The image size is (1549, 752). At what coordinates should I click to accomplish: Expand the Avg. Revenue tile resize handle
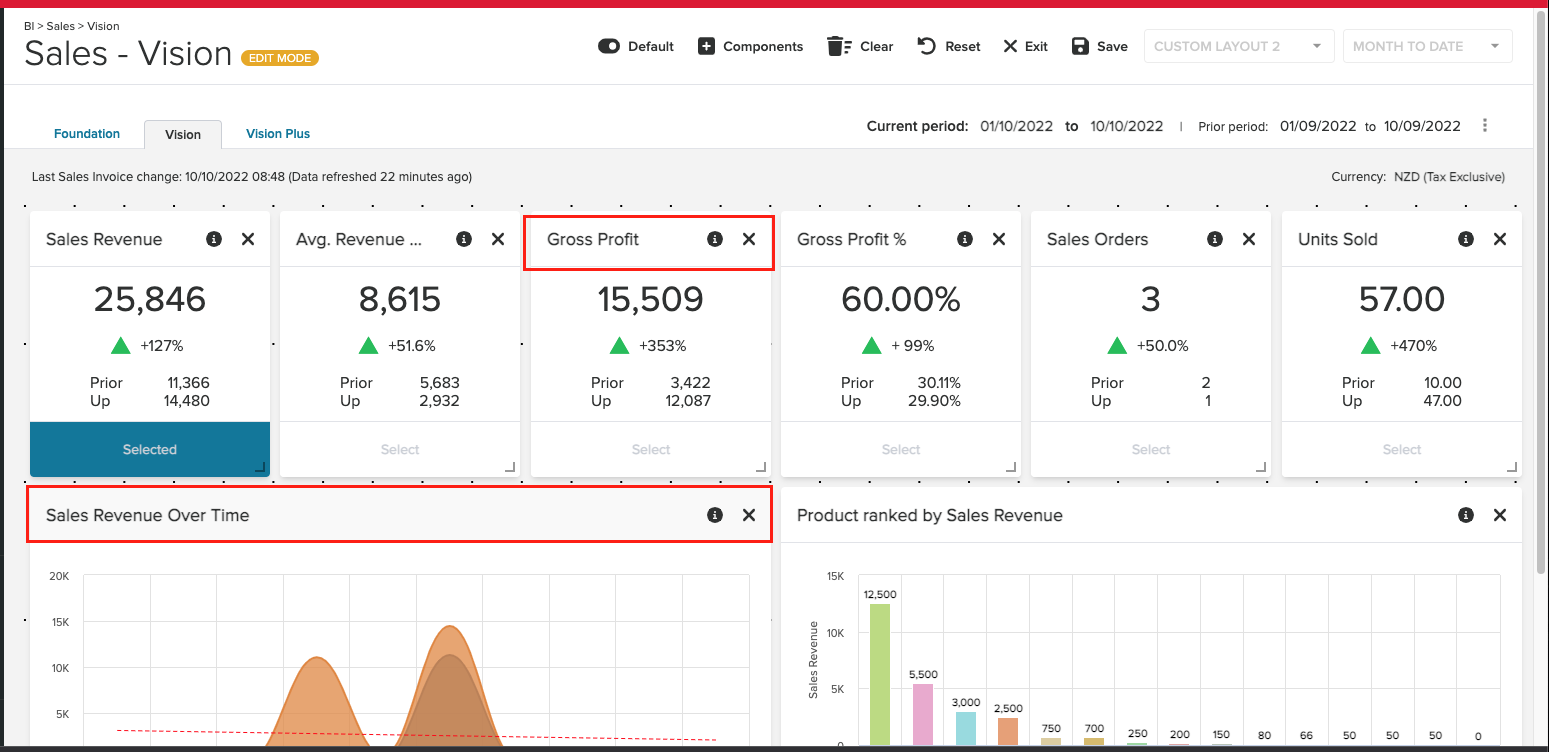click(x=511, y=466)
